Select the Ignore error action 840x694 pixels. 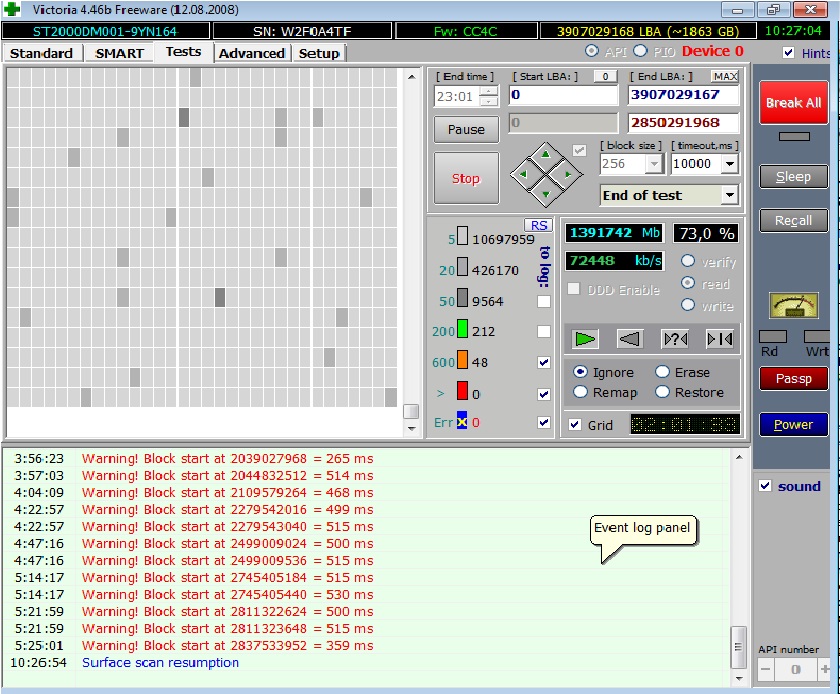coord(580,371)
